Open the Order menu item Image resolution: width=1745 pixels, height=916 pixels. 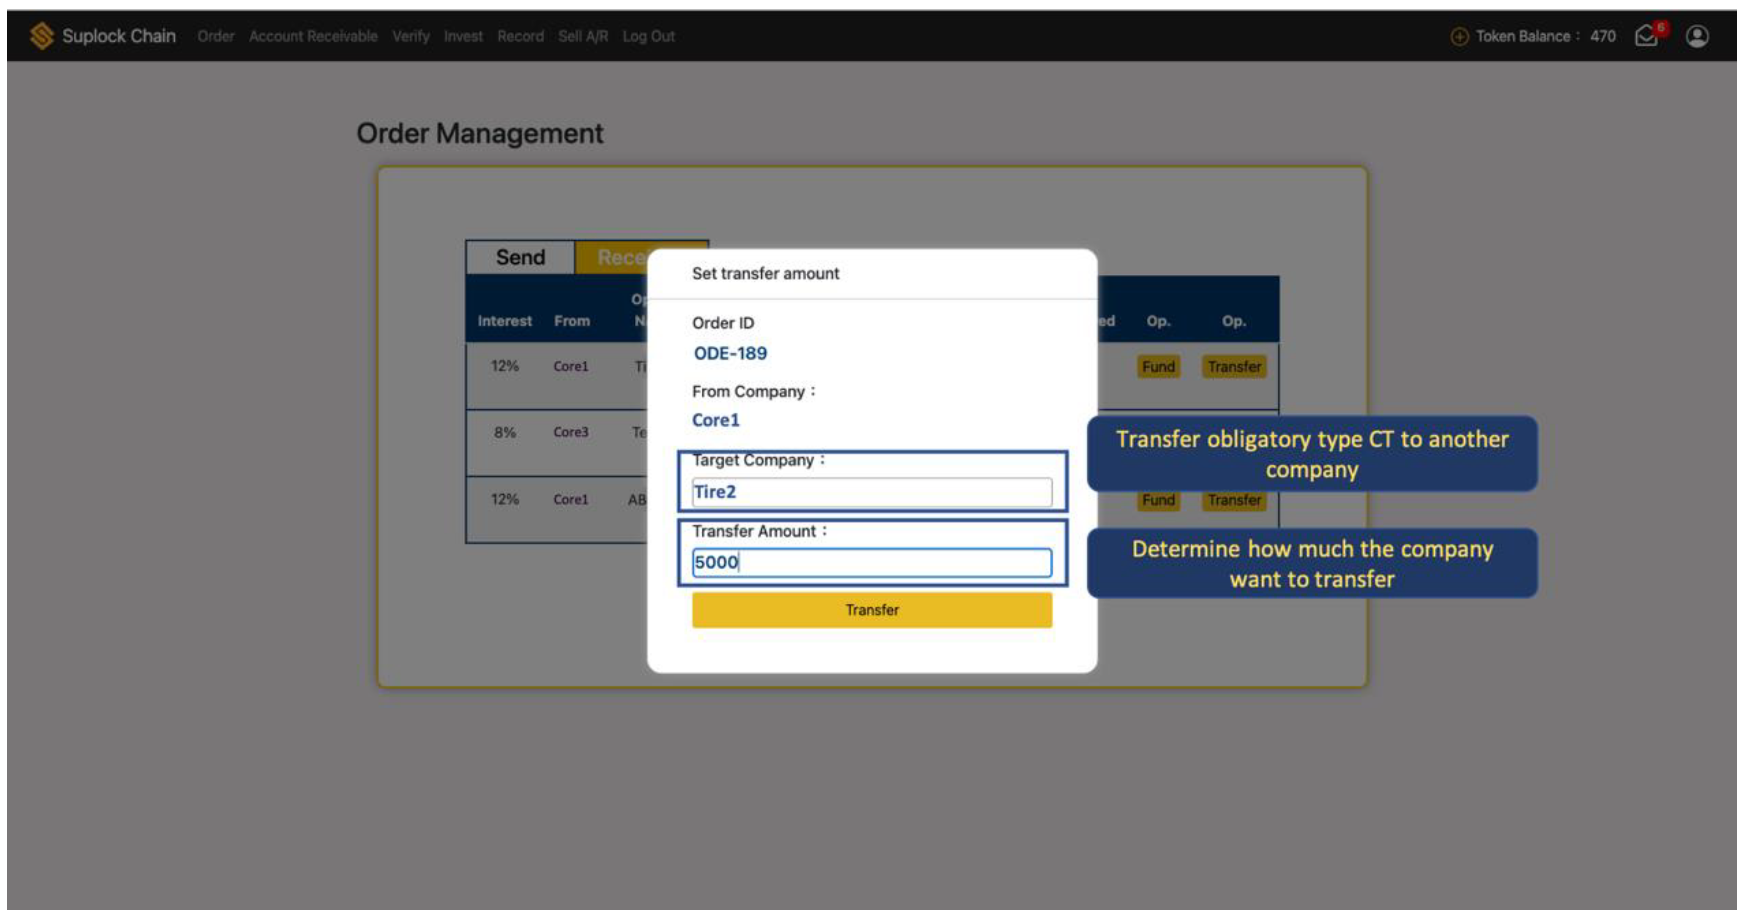coord(215,36)
